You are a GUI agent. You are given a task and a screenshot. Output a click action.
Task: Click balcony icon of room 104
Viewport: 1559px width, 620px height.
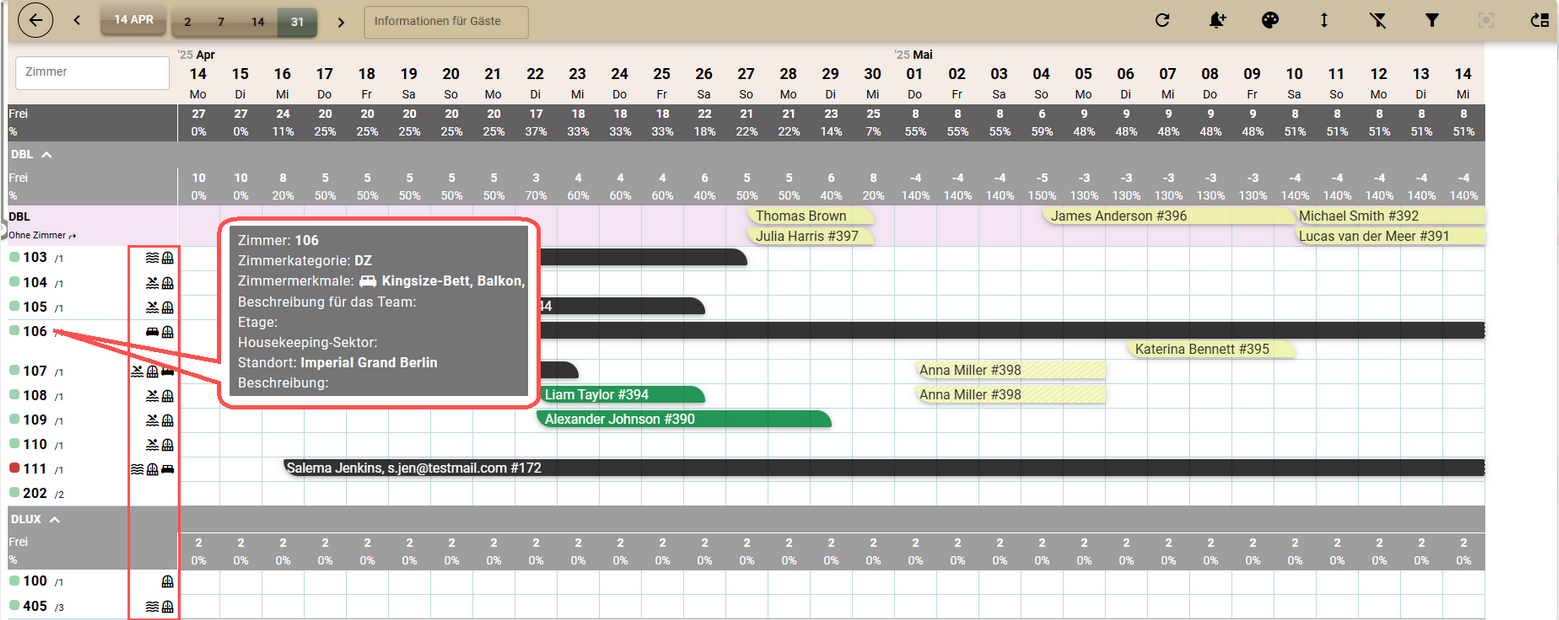click(x=167, y=282)
